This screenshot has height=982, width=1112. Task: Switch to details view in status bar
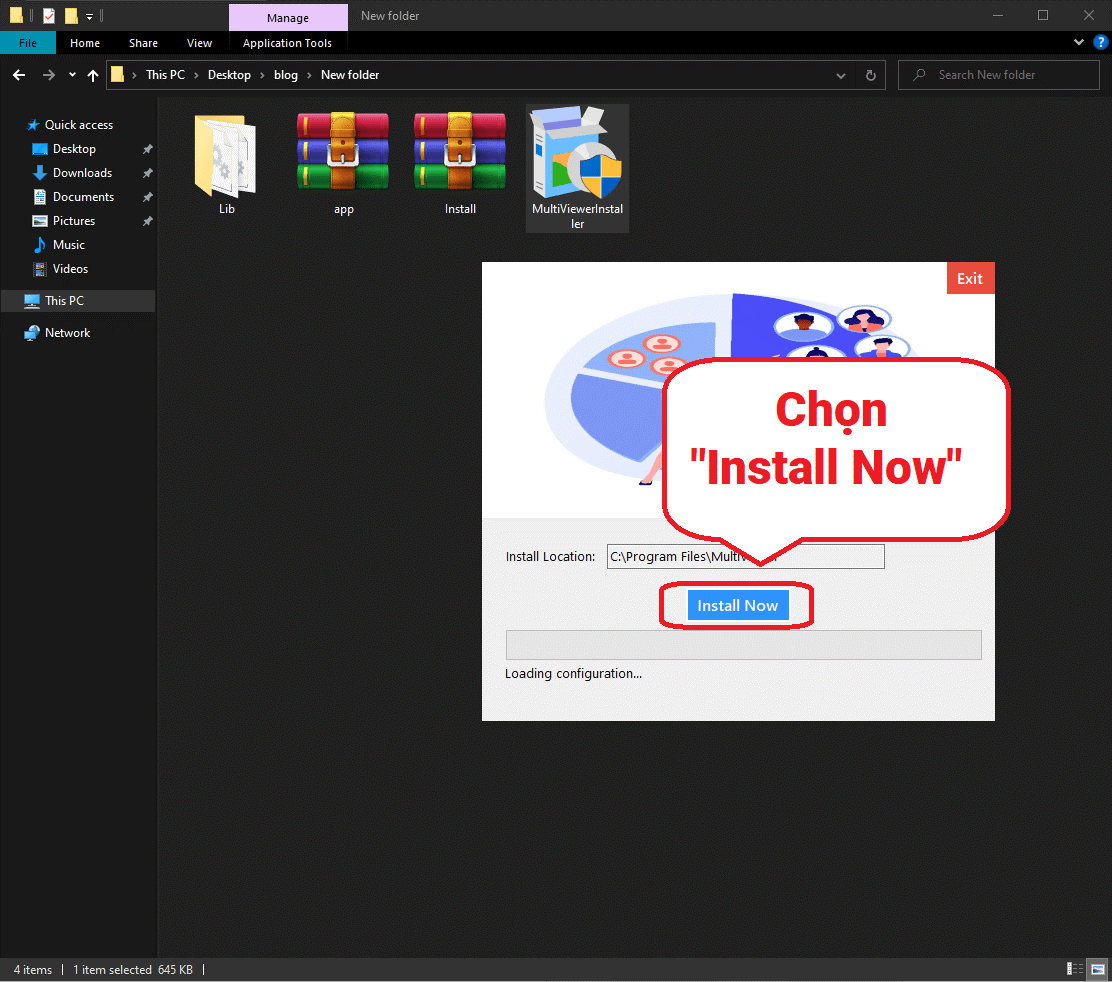1075,969
